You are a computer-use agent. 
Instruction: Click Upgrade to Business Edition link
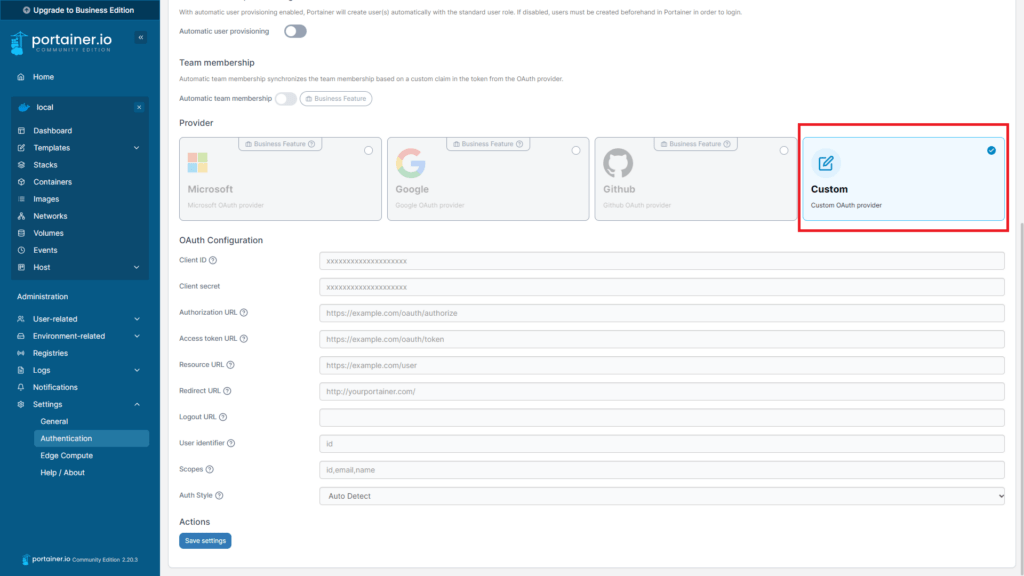pyautogui.click(x=78, y=10)
